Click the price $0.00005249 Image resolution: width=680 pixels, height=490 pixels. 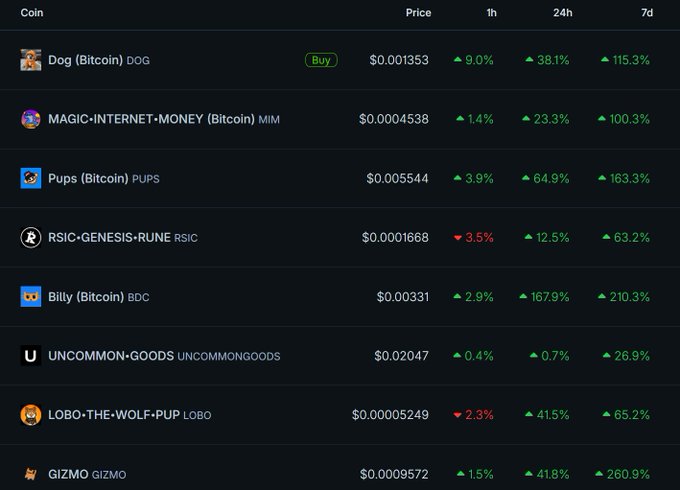390,415
